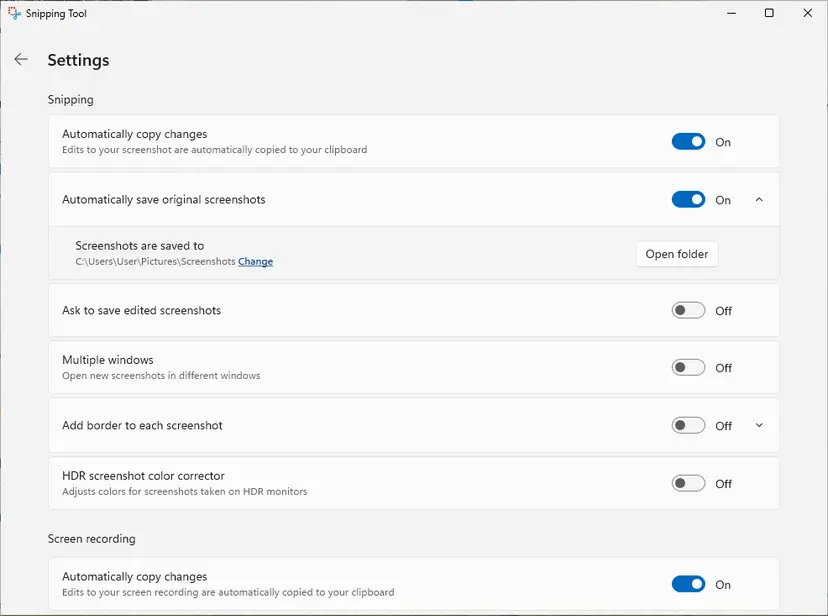Toggle Screen recording automatically copy changes
828x616 pixels.
tap(688, 584)
